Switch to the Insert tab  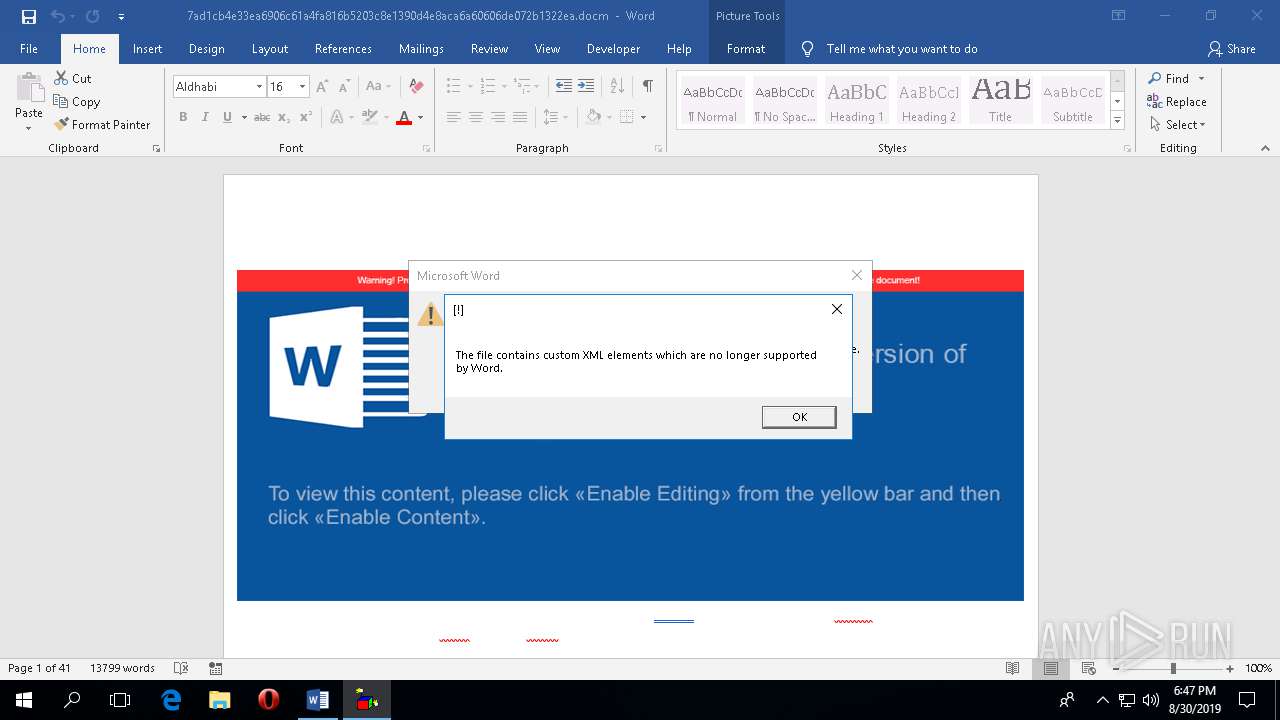[x=147, y=48]
